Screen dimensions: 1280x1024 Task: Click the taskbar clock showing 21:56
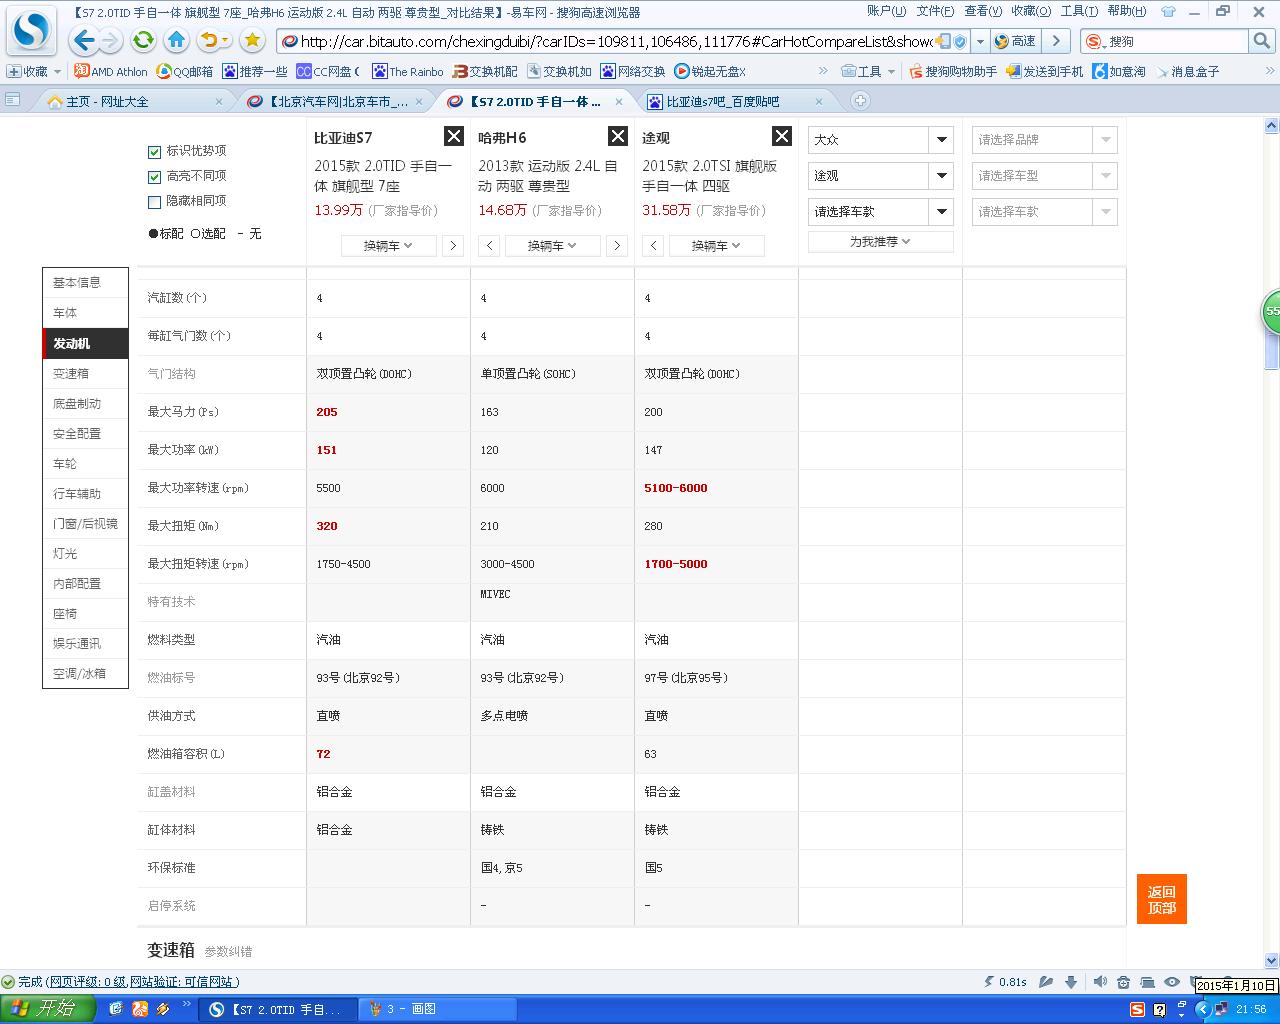tap(1251, 1010)
